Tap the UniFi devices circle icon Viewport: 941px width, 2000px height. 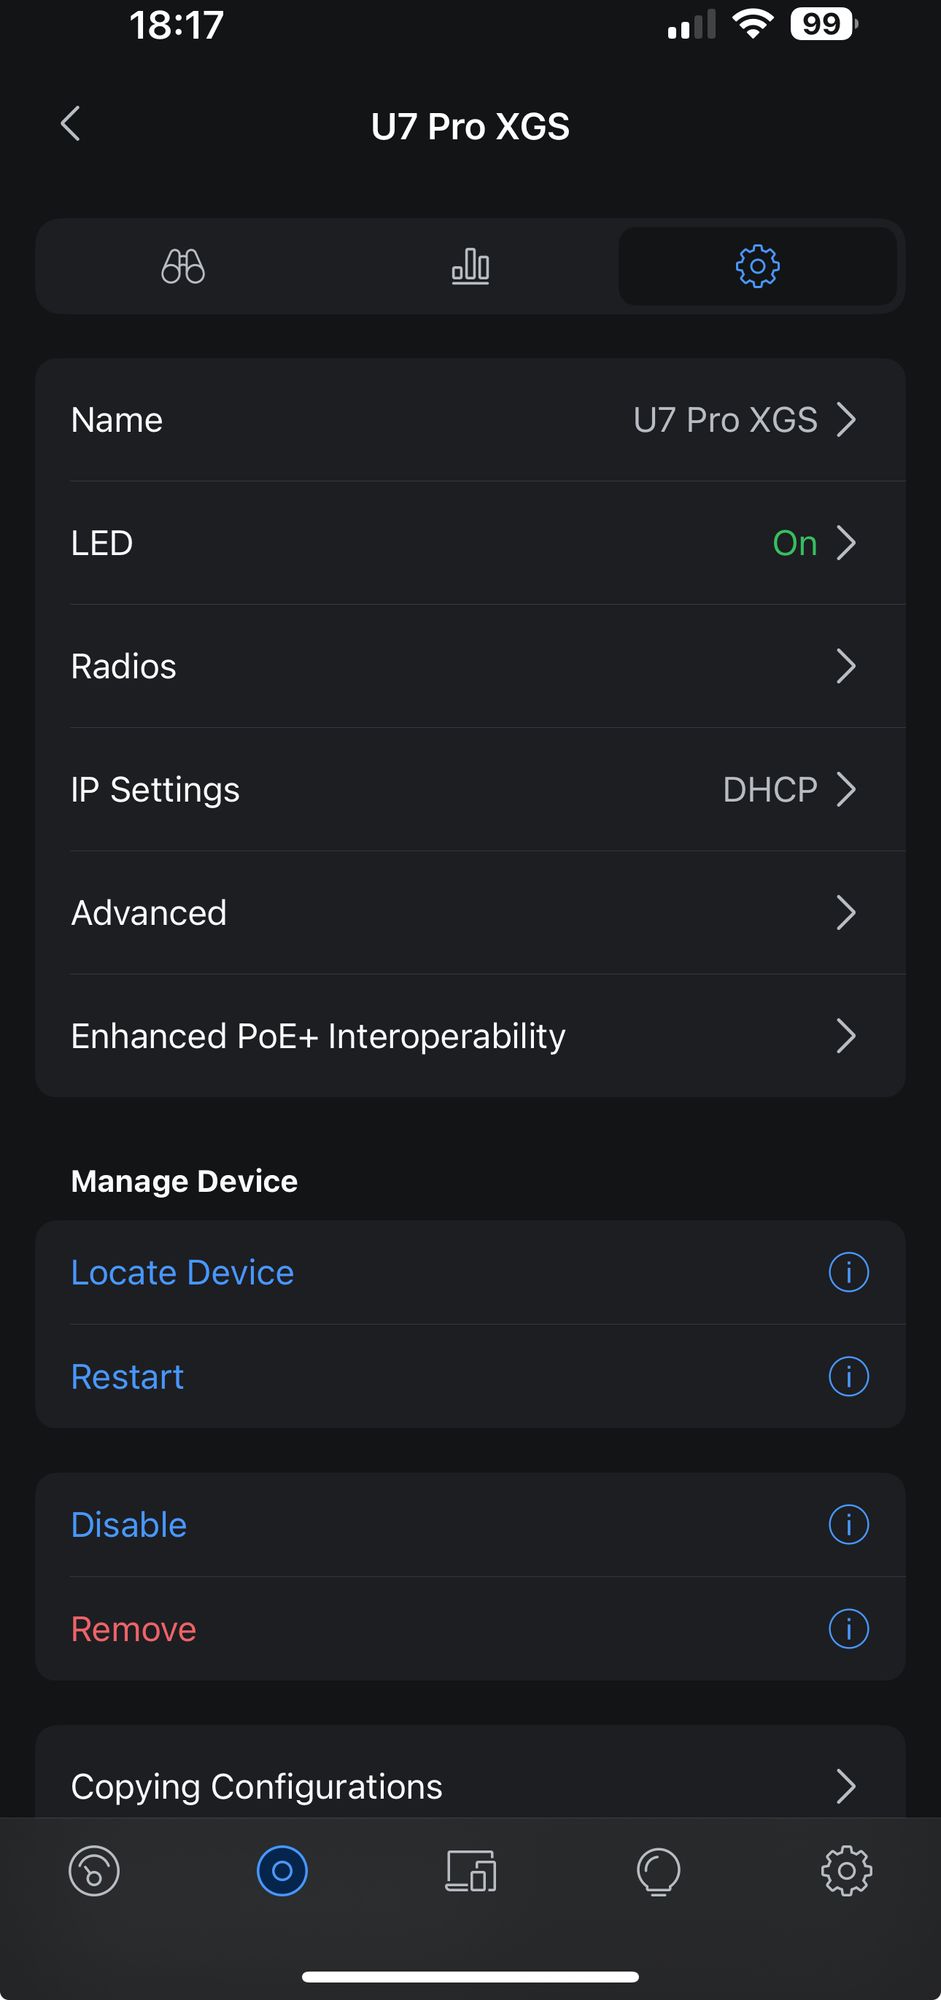282,1871
